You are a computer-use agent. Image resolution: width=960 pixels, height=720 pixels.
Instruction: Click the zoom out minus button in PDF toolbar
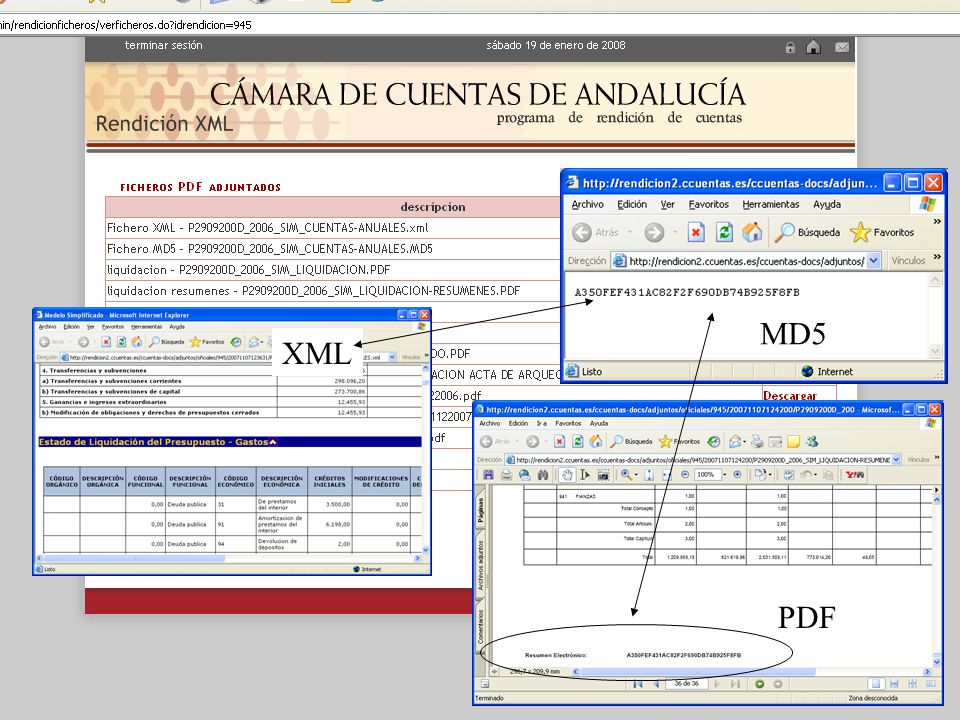click(x=685, y=474)
